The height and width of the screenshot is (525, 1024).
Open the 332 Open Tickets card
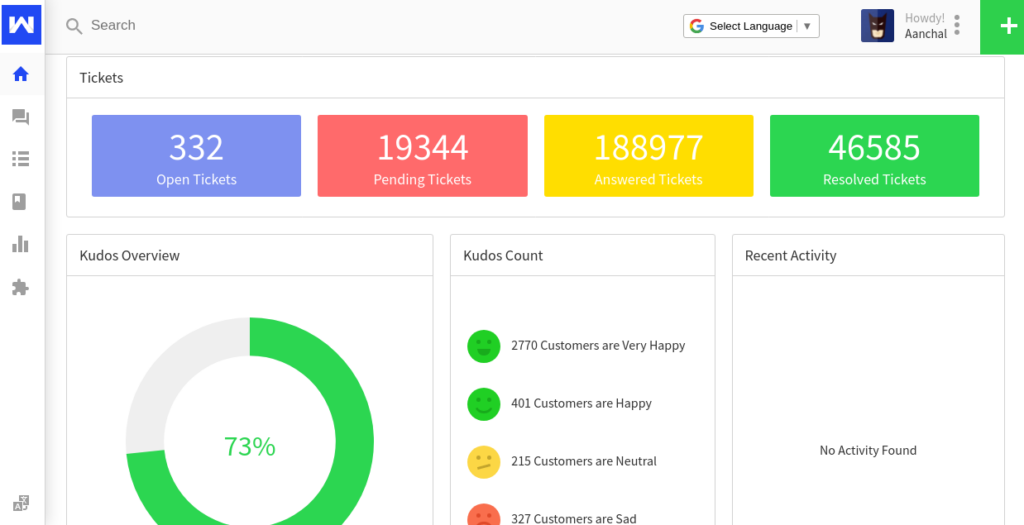196,156
